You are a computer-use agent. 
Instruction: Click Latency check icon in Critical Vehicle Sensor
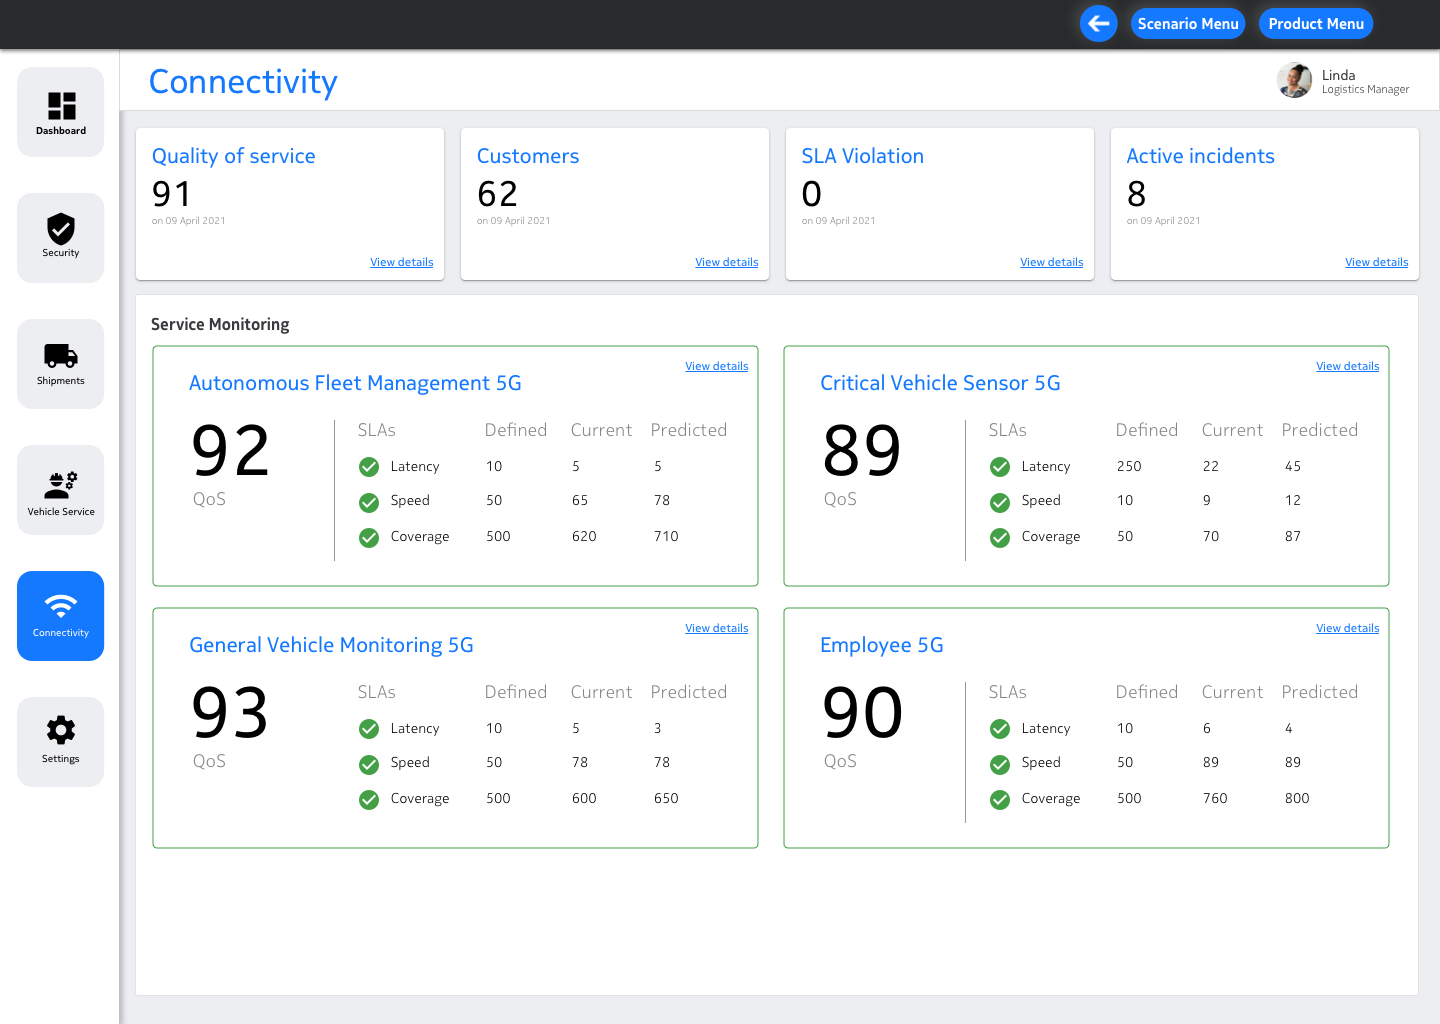click(1000, 467)
